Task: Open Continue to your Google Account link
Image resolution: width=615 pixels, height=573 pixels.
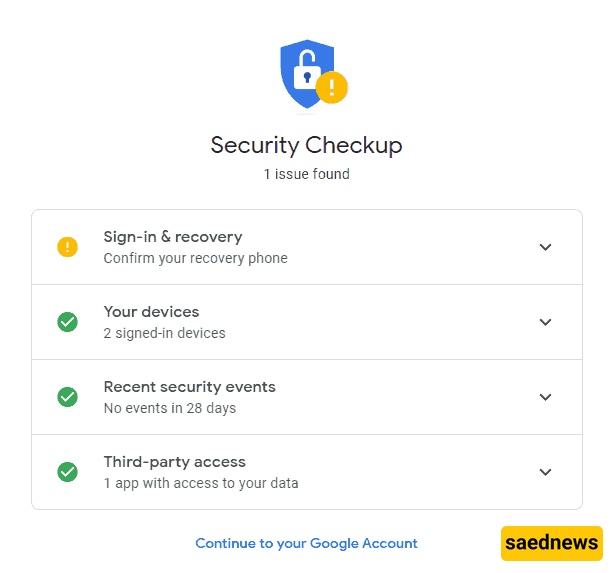Action: [x=306, y=543]
